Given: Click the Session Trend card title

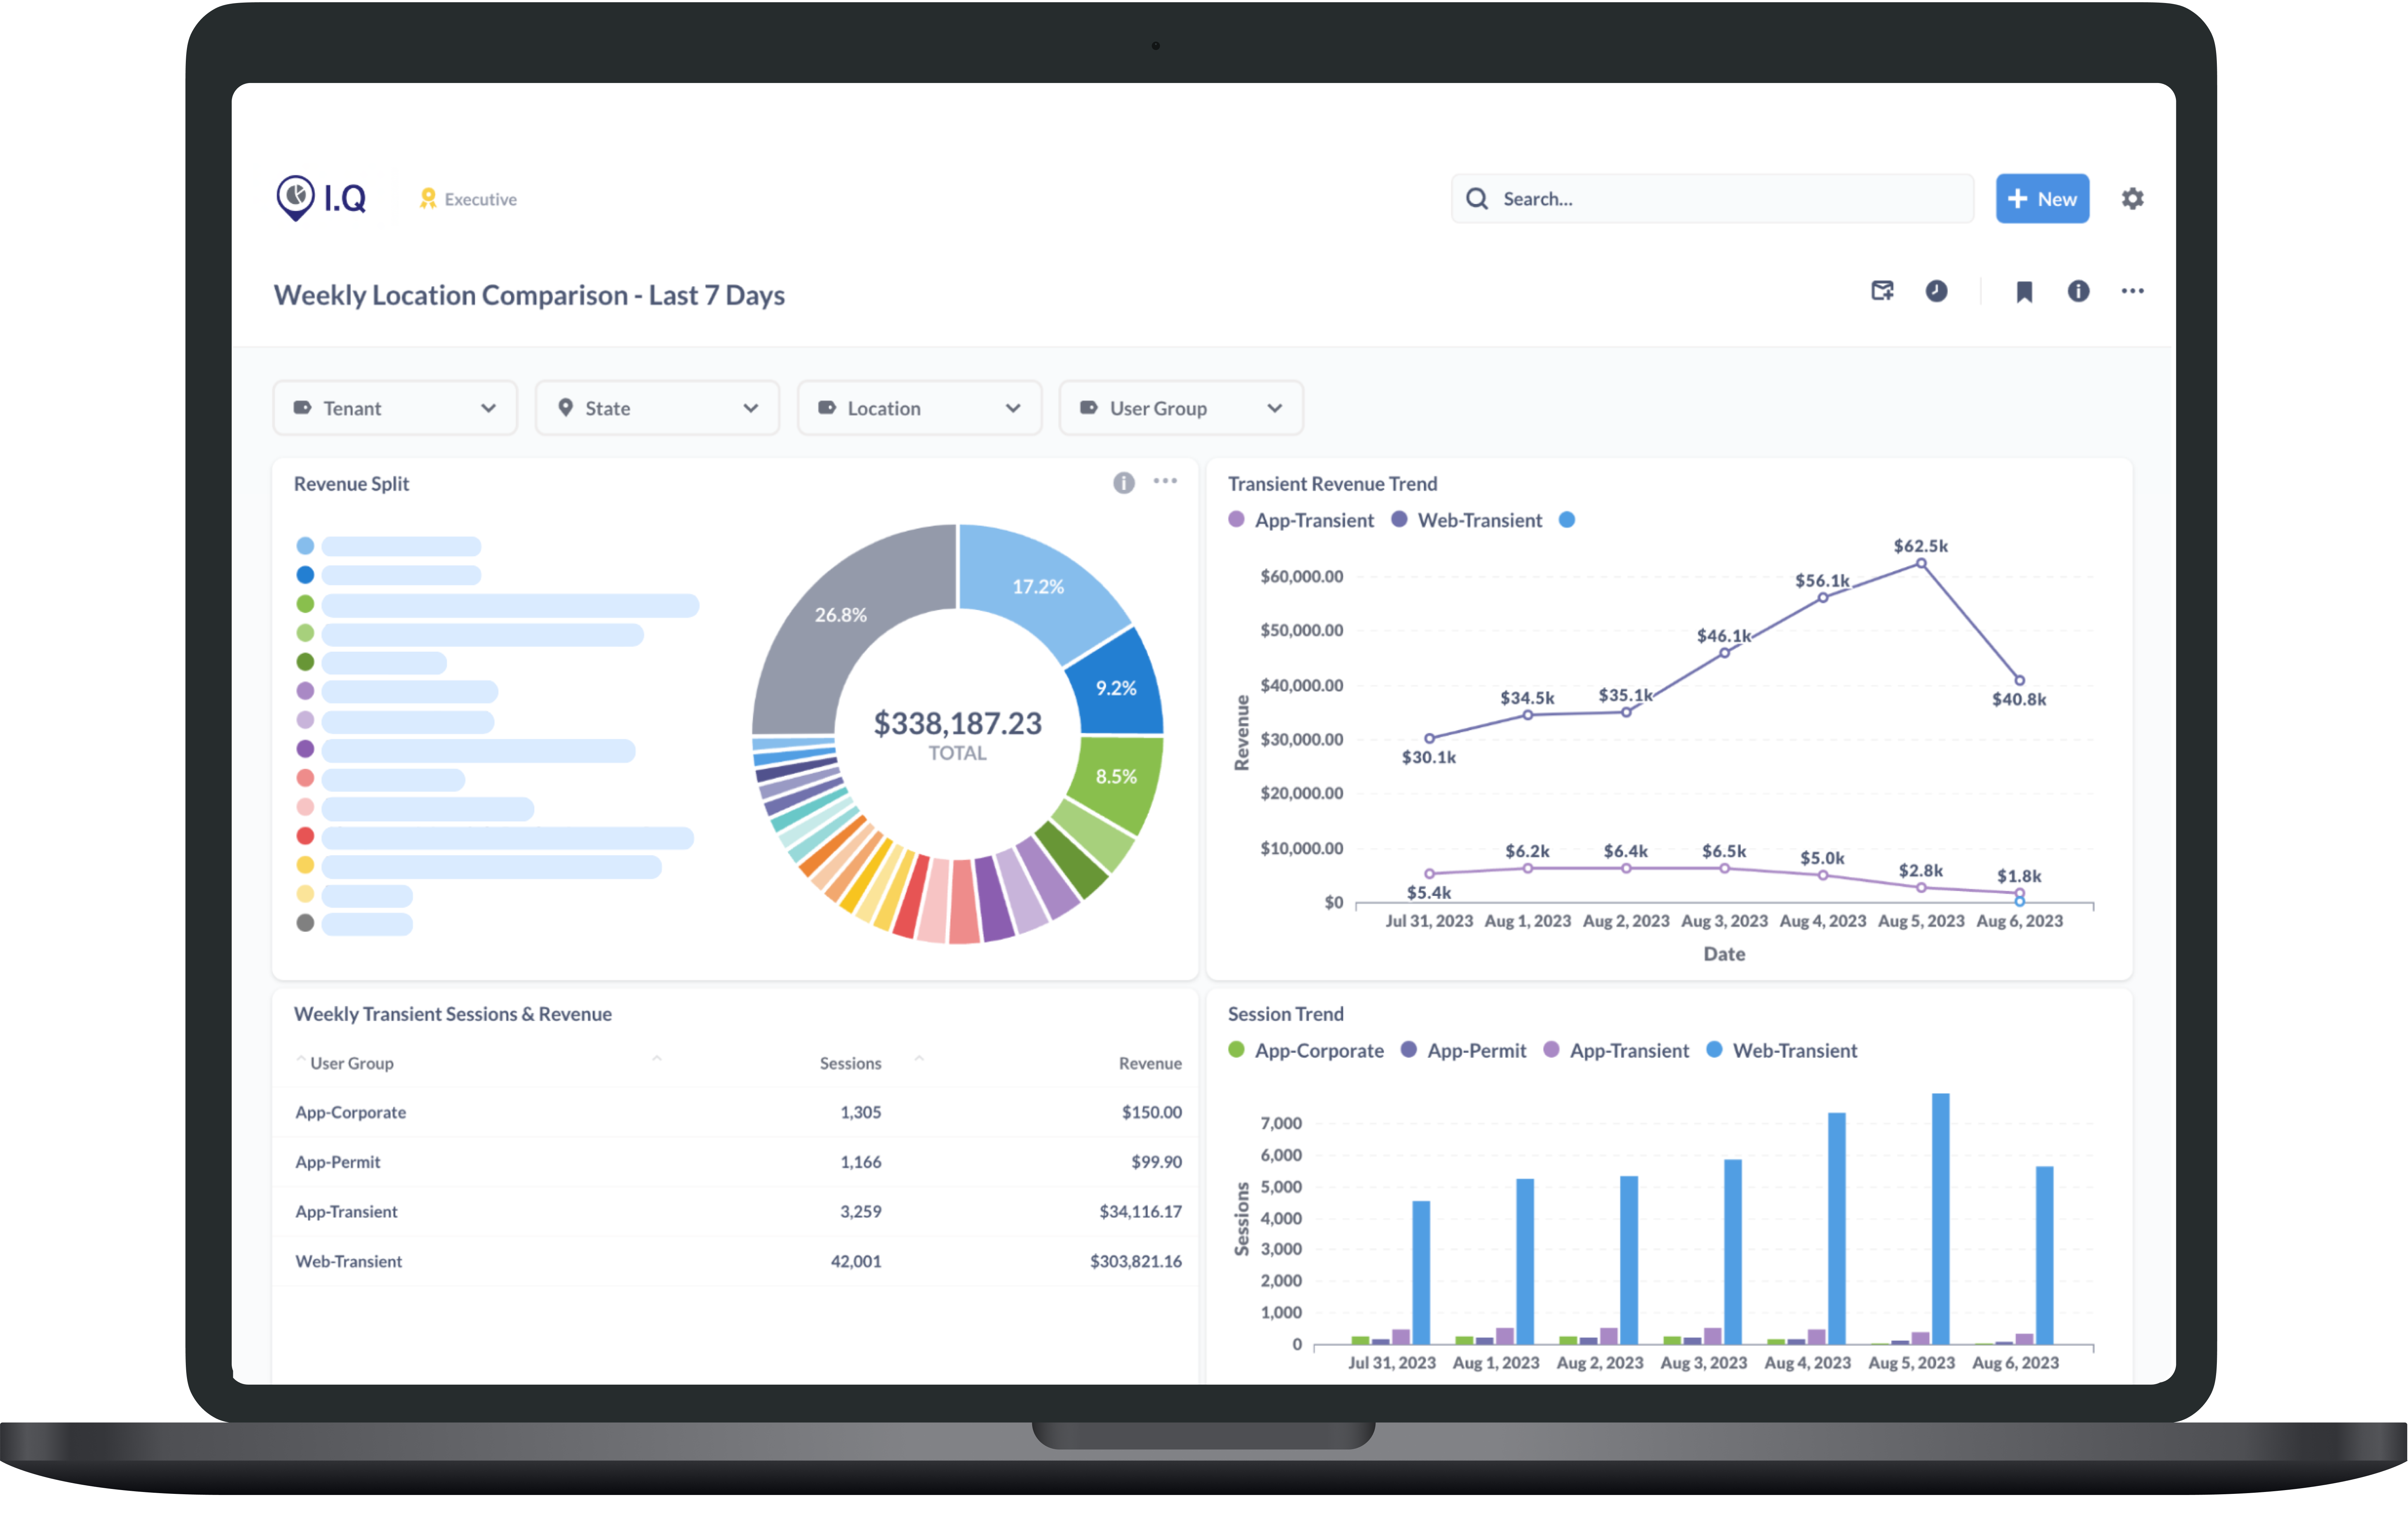Looking at the screenshot, I should (x=1285, y=1014).
